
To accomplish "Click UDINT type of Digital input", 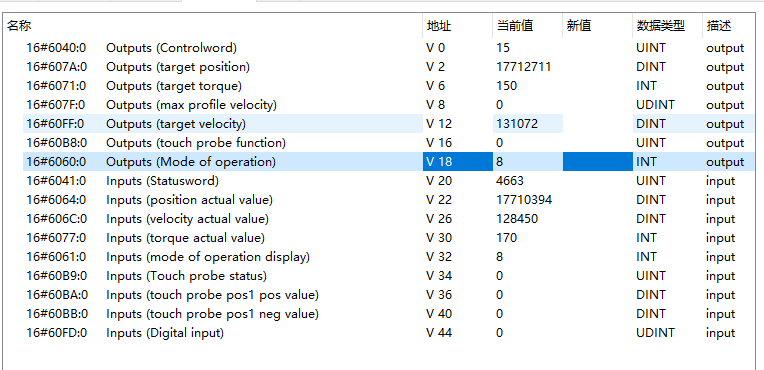I will point(655,333).
